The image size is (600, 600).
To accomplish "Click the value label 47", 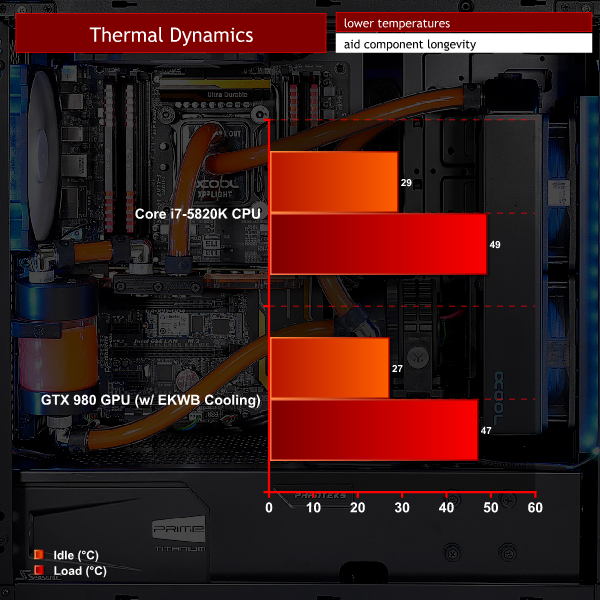I will click(x=486, y=430).
